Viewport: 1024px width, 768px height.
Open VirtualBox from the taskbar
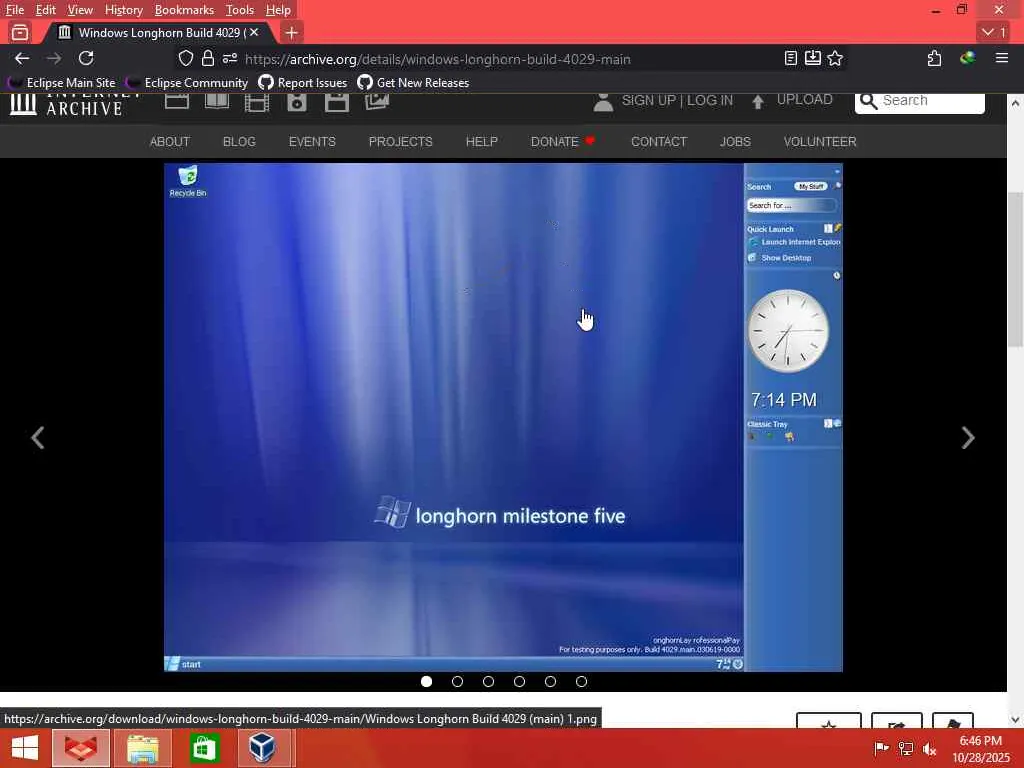click(263, 748)
